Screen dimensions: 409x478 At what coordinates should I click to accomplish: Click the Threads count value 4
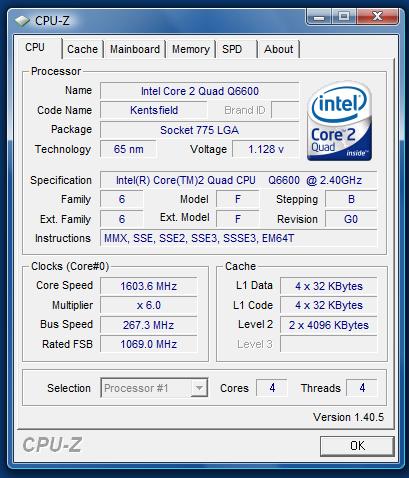click(362, 388)
